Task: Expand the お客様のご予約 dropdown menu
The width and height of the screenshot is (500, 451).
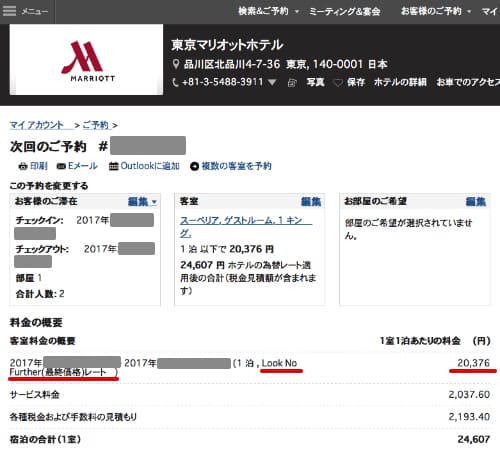Action: pyautogui.click(x=436, y=11)
